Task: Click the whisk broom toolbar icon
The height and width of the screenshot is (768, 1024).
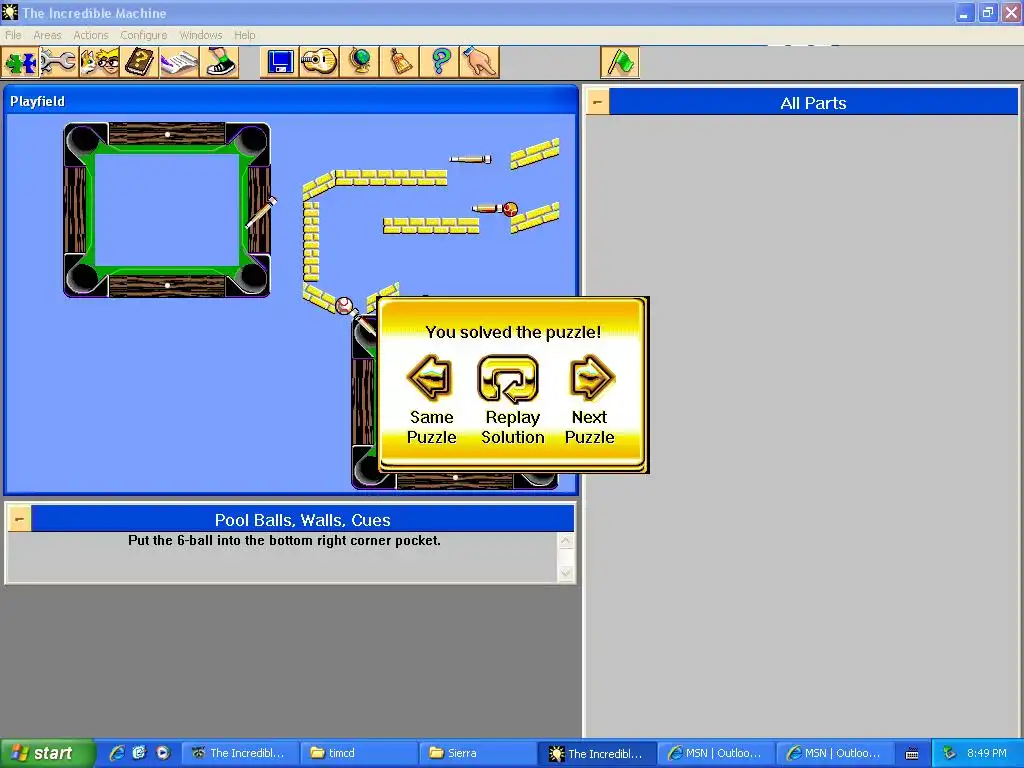Action: [x=400, y=63]
